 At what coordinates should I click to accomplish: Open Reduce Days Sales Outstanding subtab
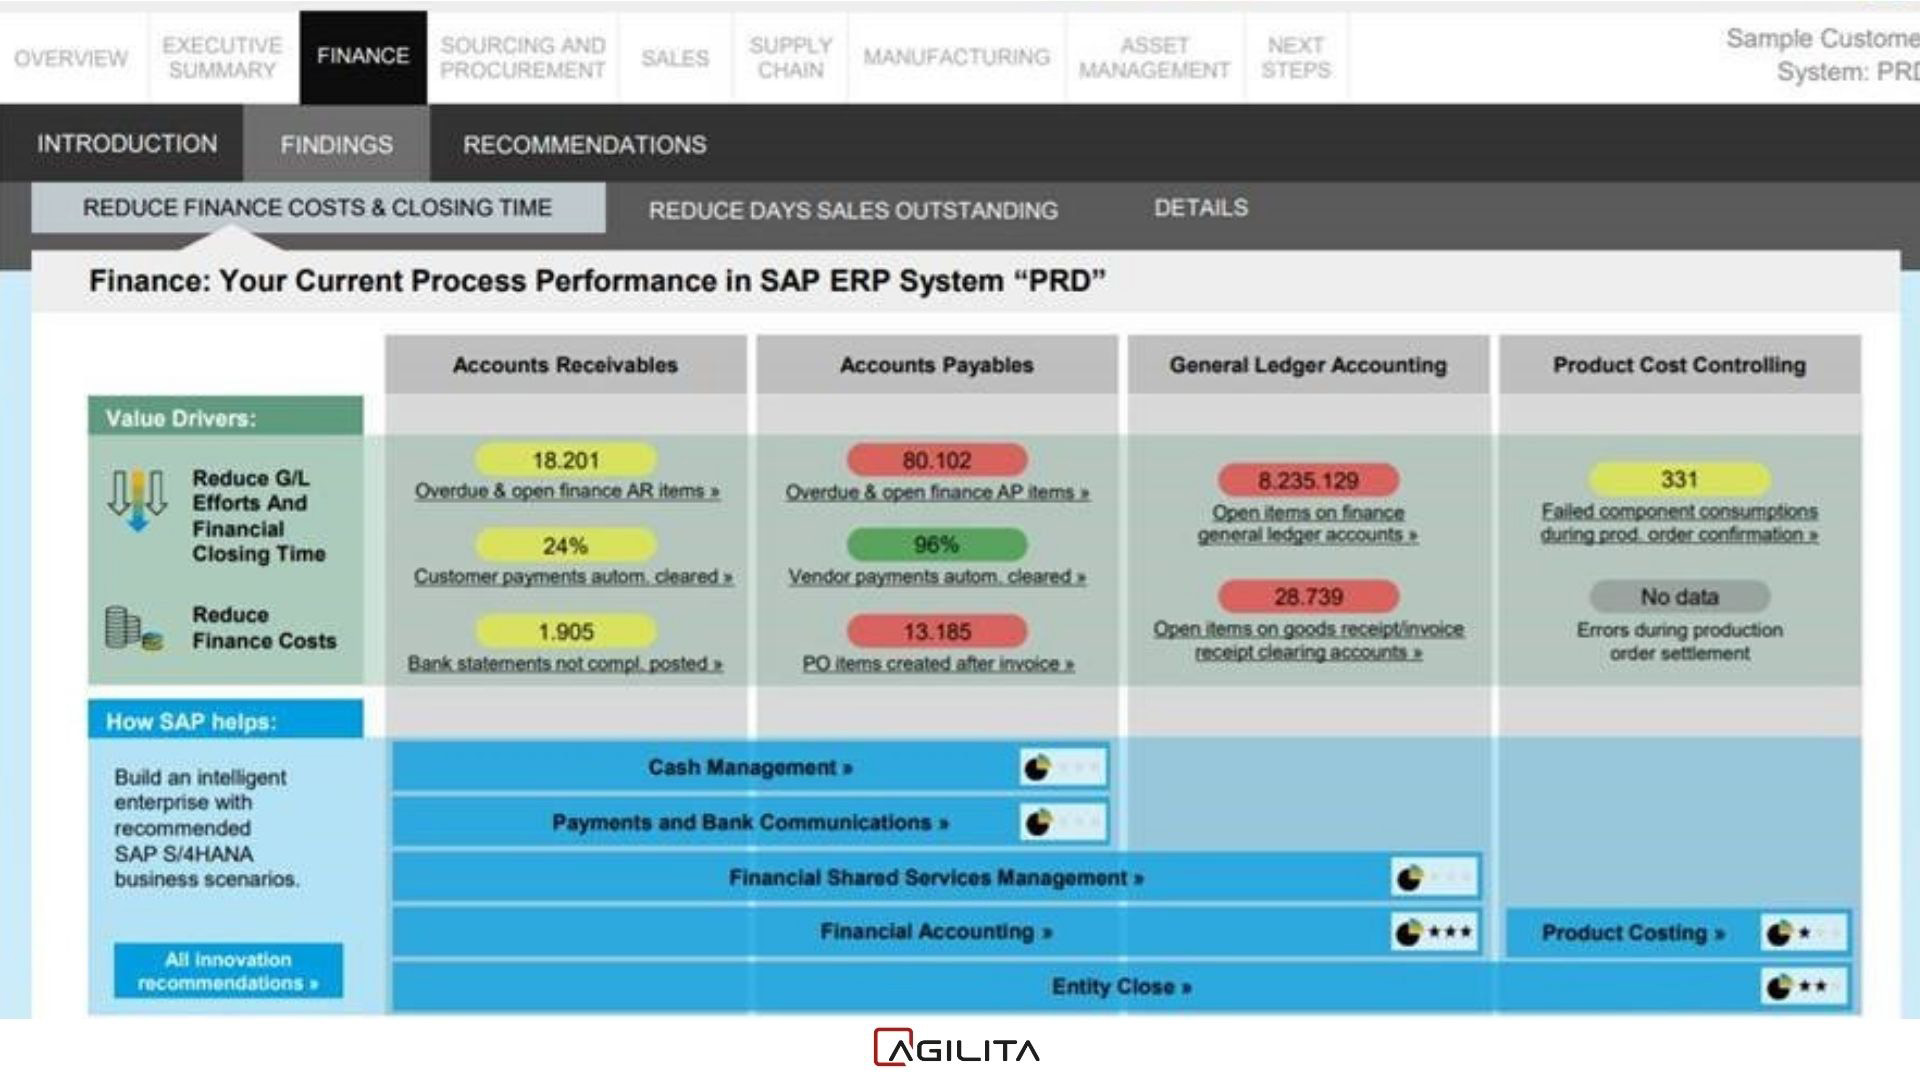(853, 210)
